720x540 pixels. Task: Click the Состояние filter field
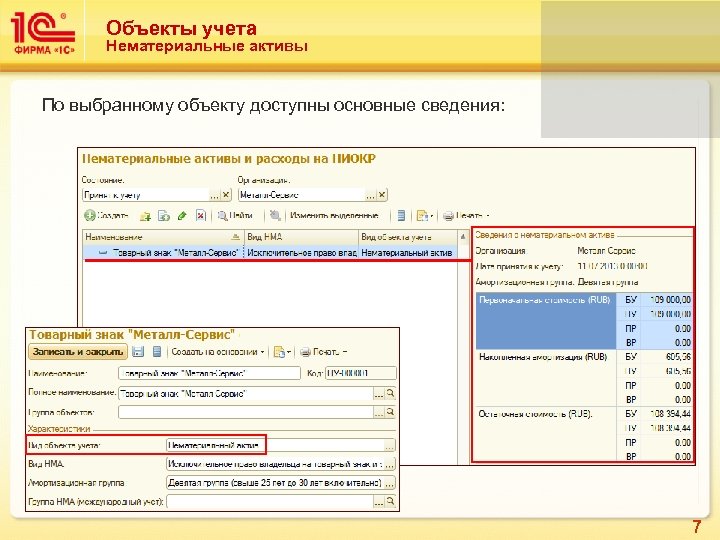[146, 195]
